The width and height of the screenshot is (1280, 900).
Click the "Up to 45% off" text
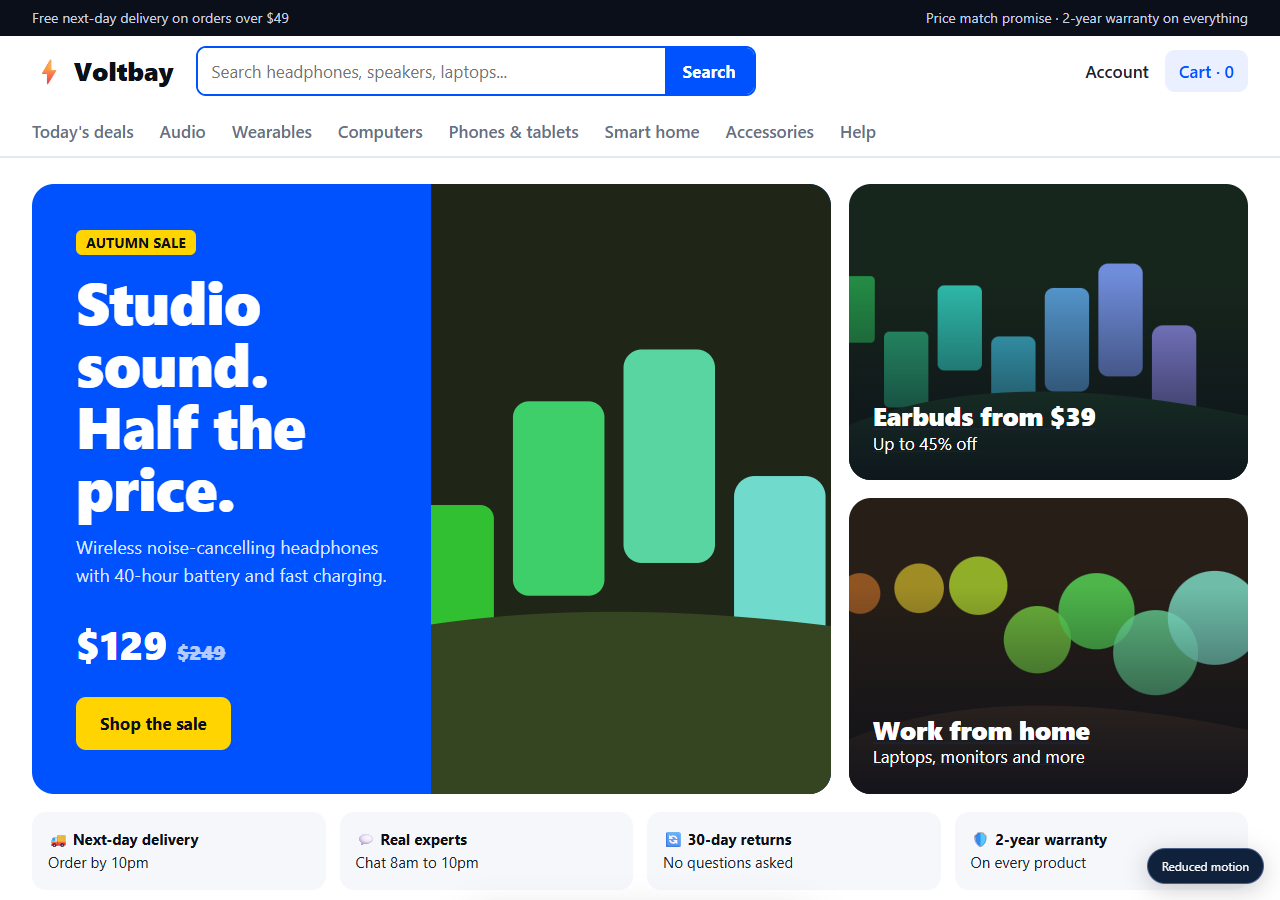tap(925, 444)
